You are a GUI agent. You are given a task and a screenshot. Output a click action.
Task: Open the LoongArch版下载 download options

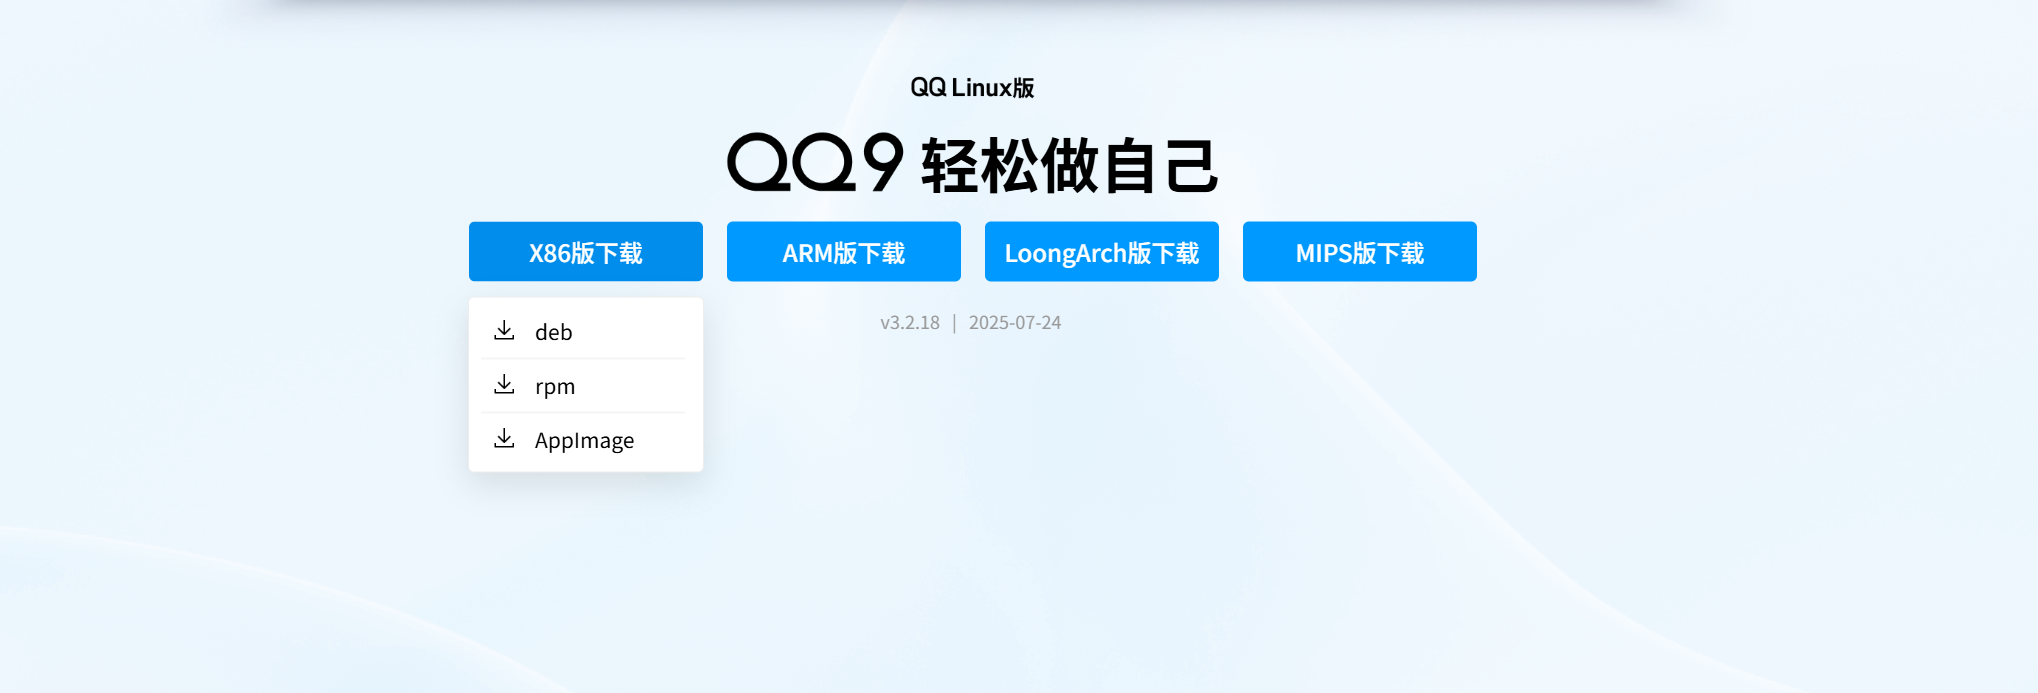tap(1101, 252)
